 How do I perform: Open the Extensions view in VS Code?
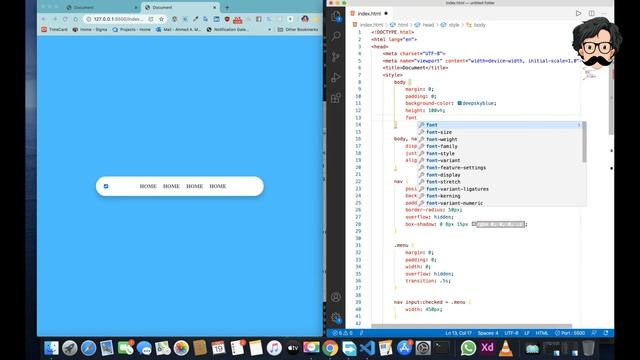click(336, 98)
